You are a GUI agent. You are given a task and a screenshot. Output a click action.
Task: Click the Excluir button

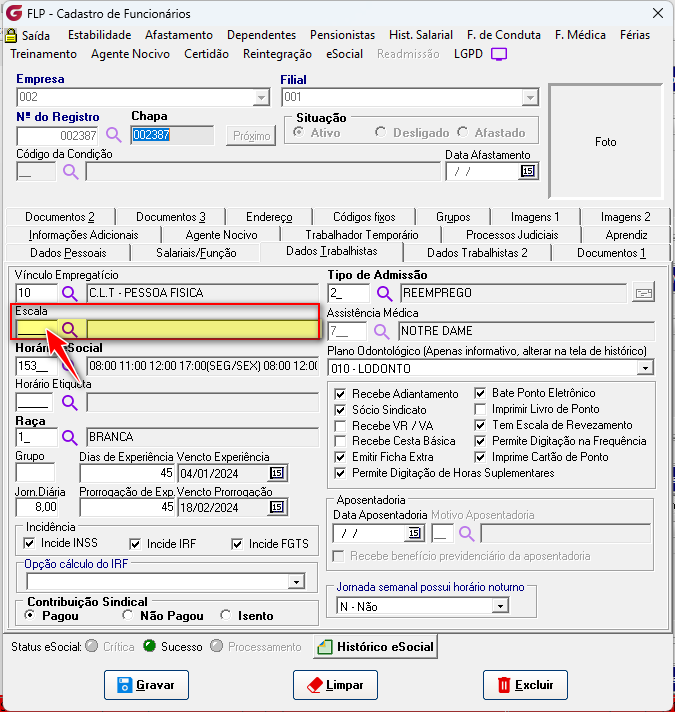525,685
